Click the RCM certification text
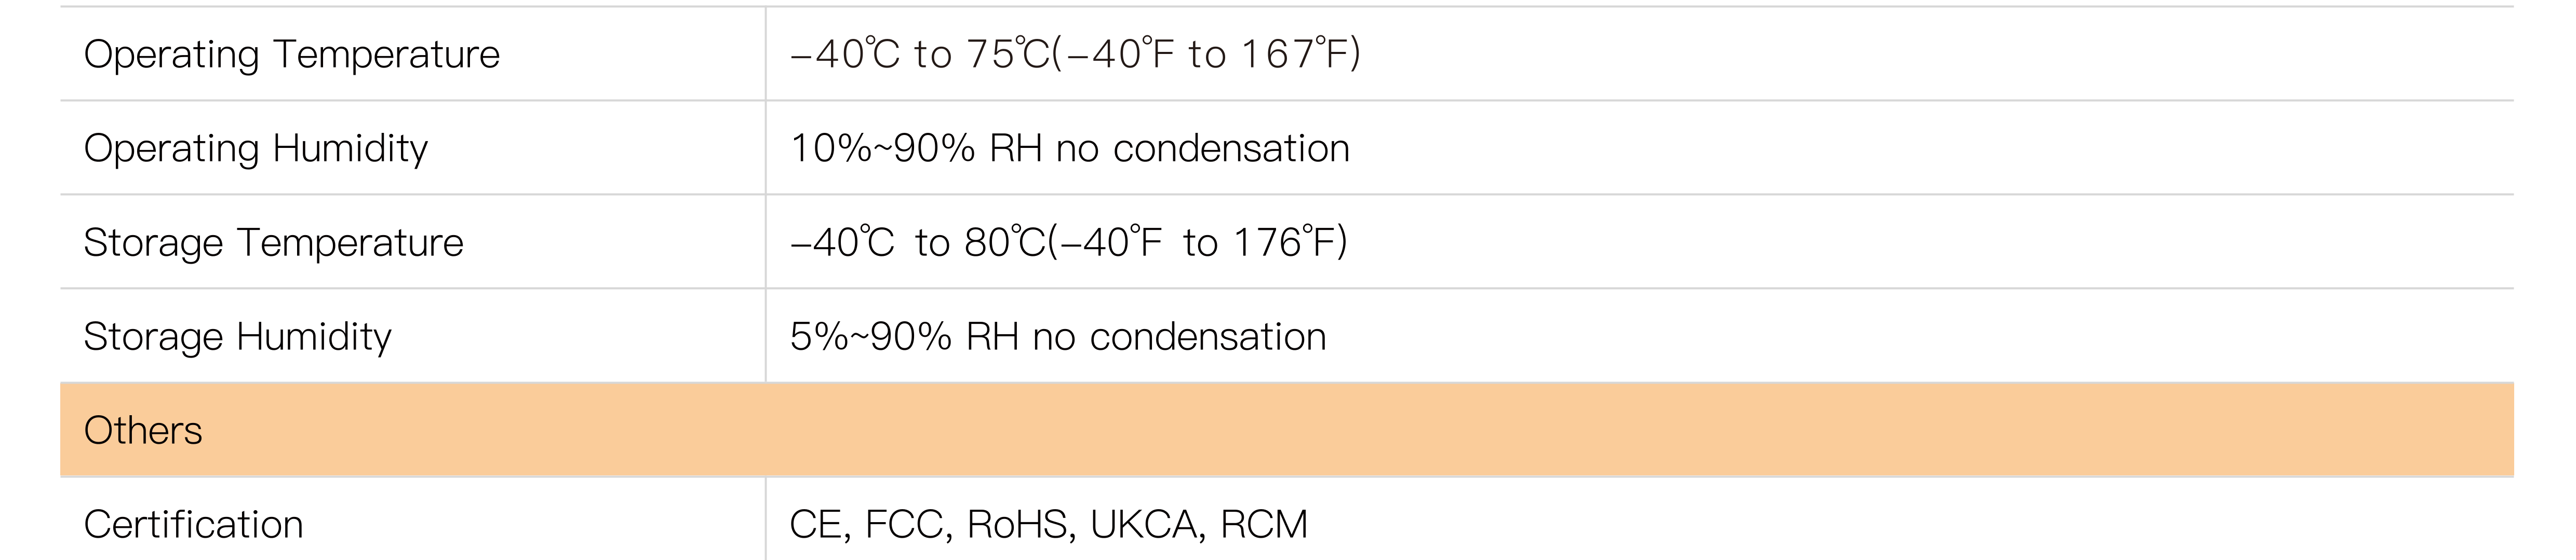 (1264, 524)
